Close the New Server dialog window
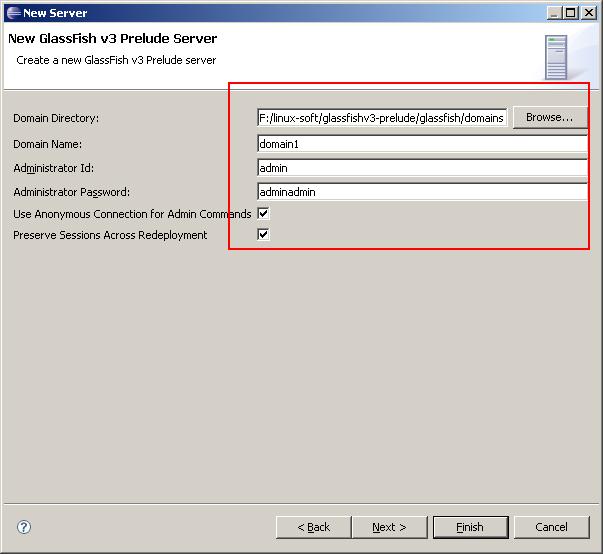This screenshot has width=603, height=554. 589,13
